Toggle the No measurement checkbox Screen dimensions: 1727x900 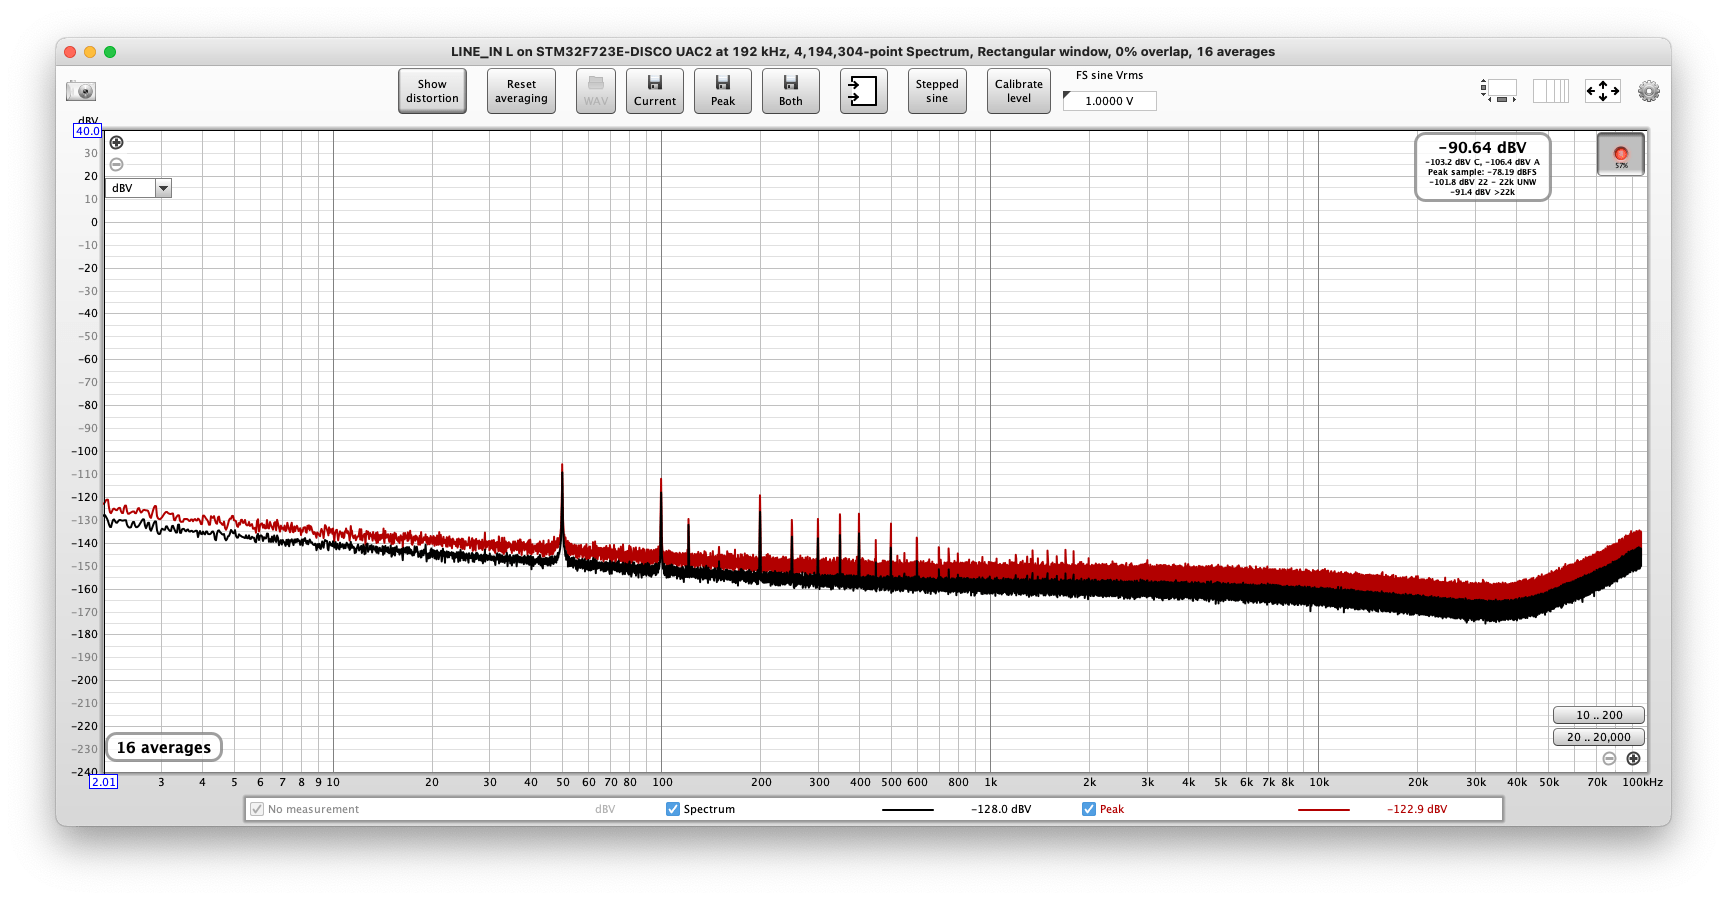point(257,809)
